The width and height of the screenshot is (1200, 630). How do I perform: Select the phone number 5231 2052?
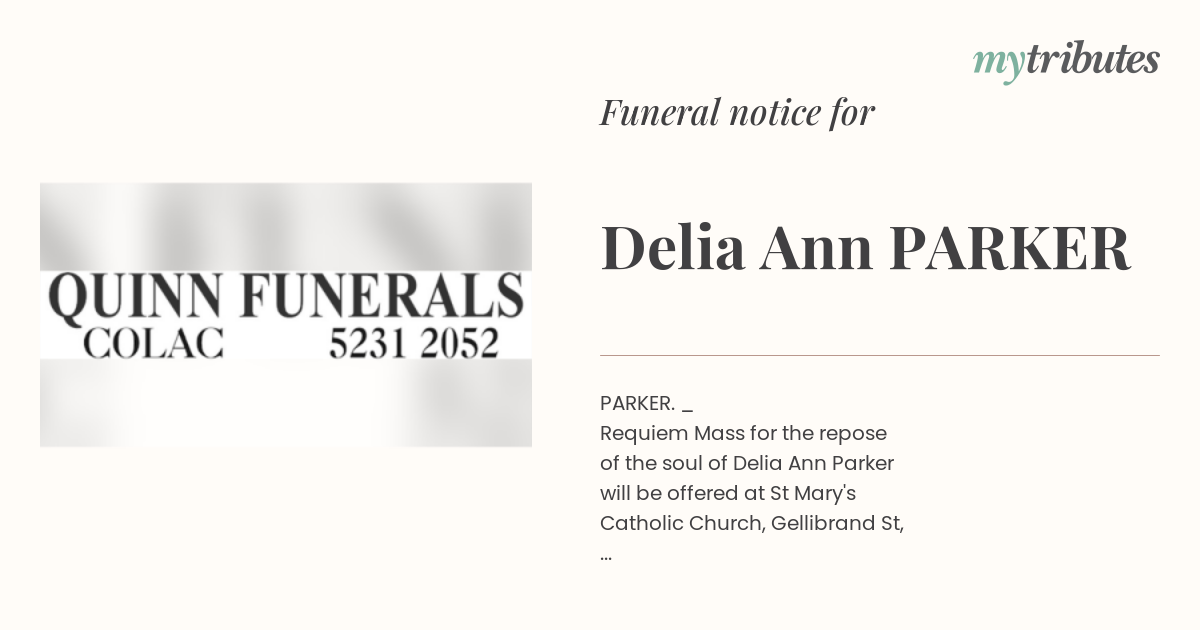(413, 343)
